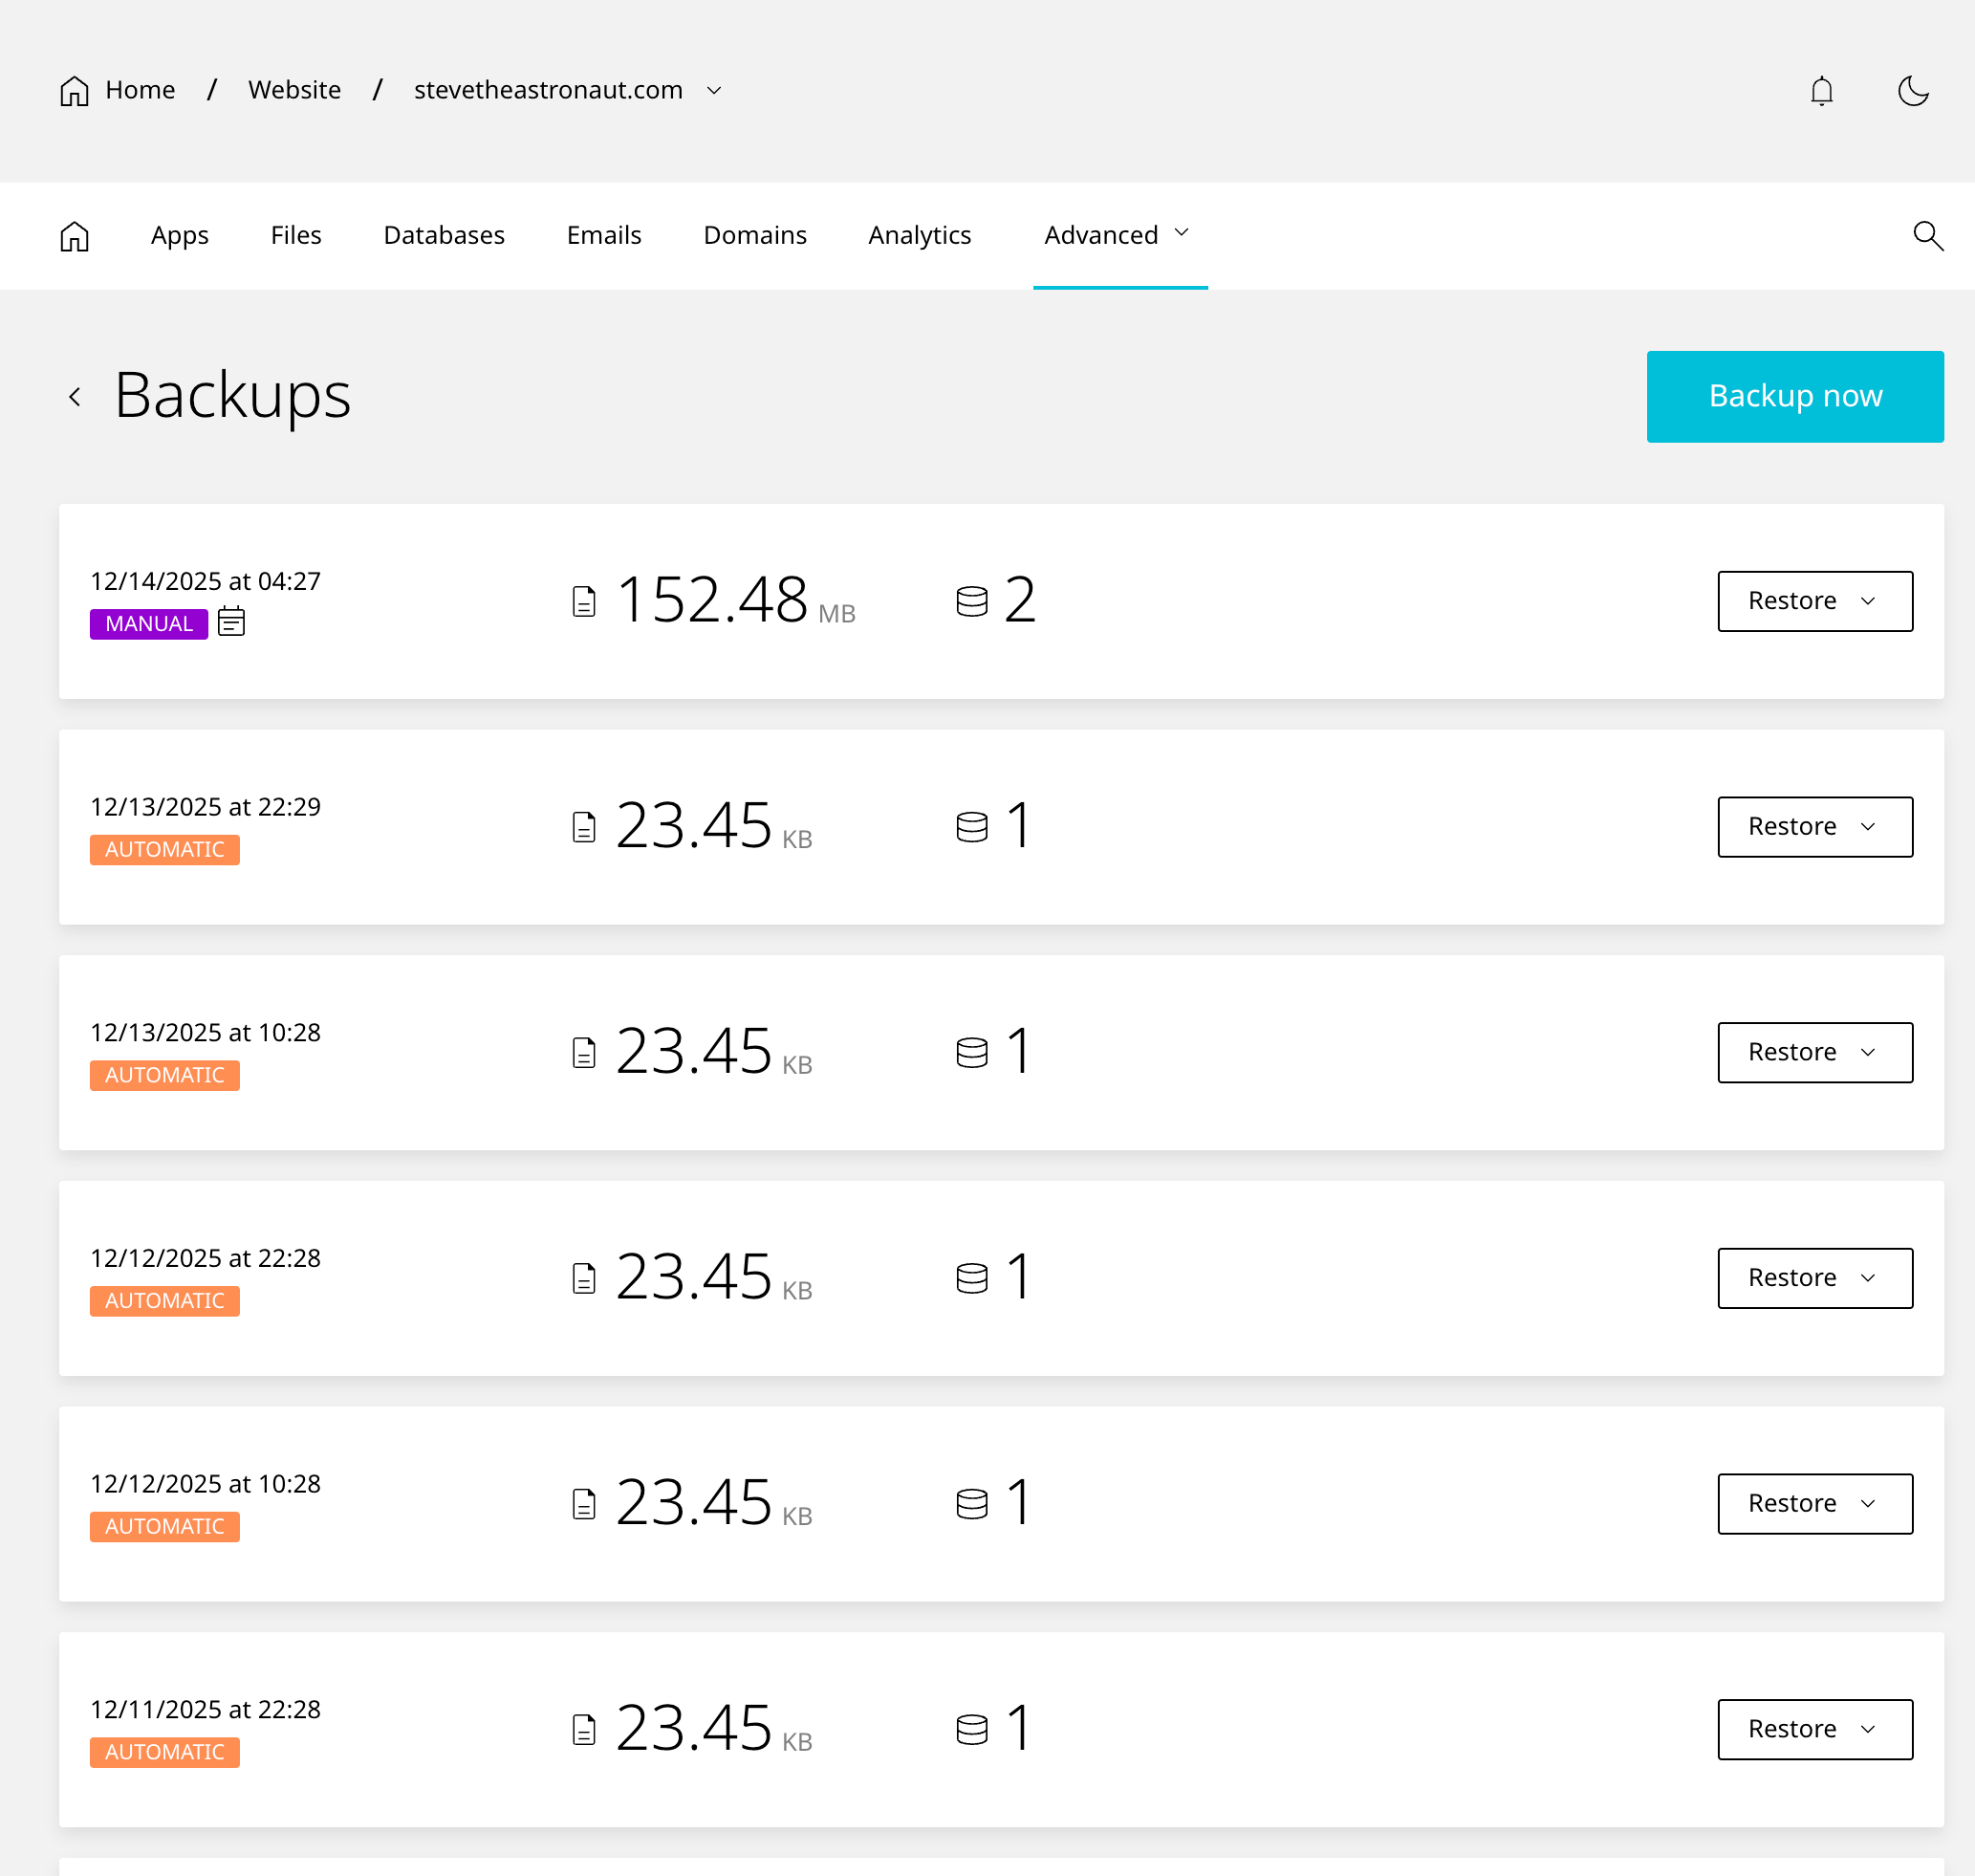Click the Website breadcrumb link
Image resolution: width=1975 pixels, height=1876 pixels.
[x=294, y=90]
